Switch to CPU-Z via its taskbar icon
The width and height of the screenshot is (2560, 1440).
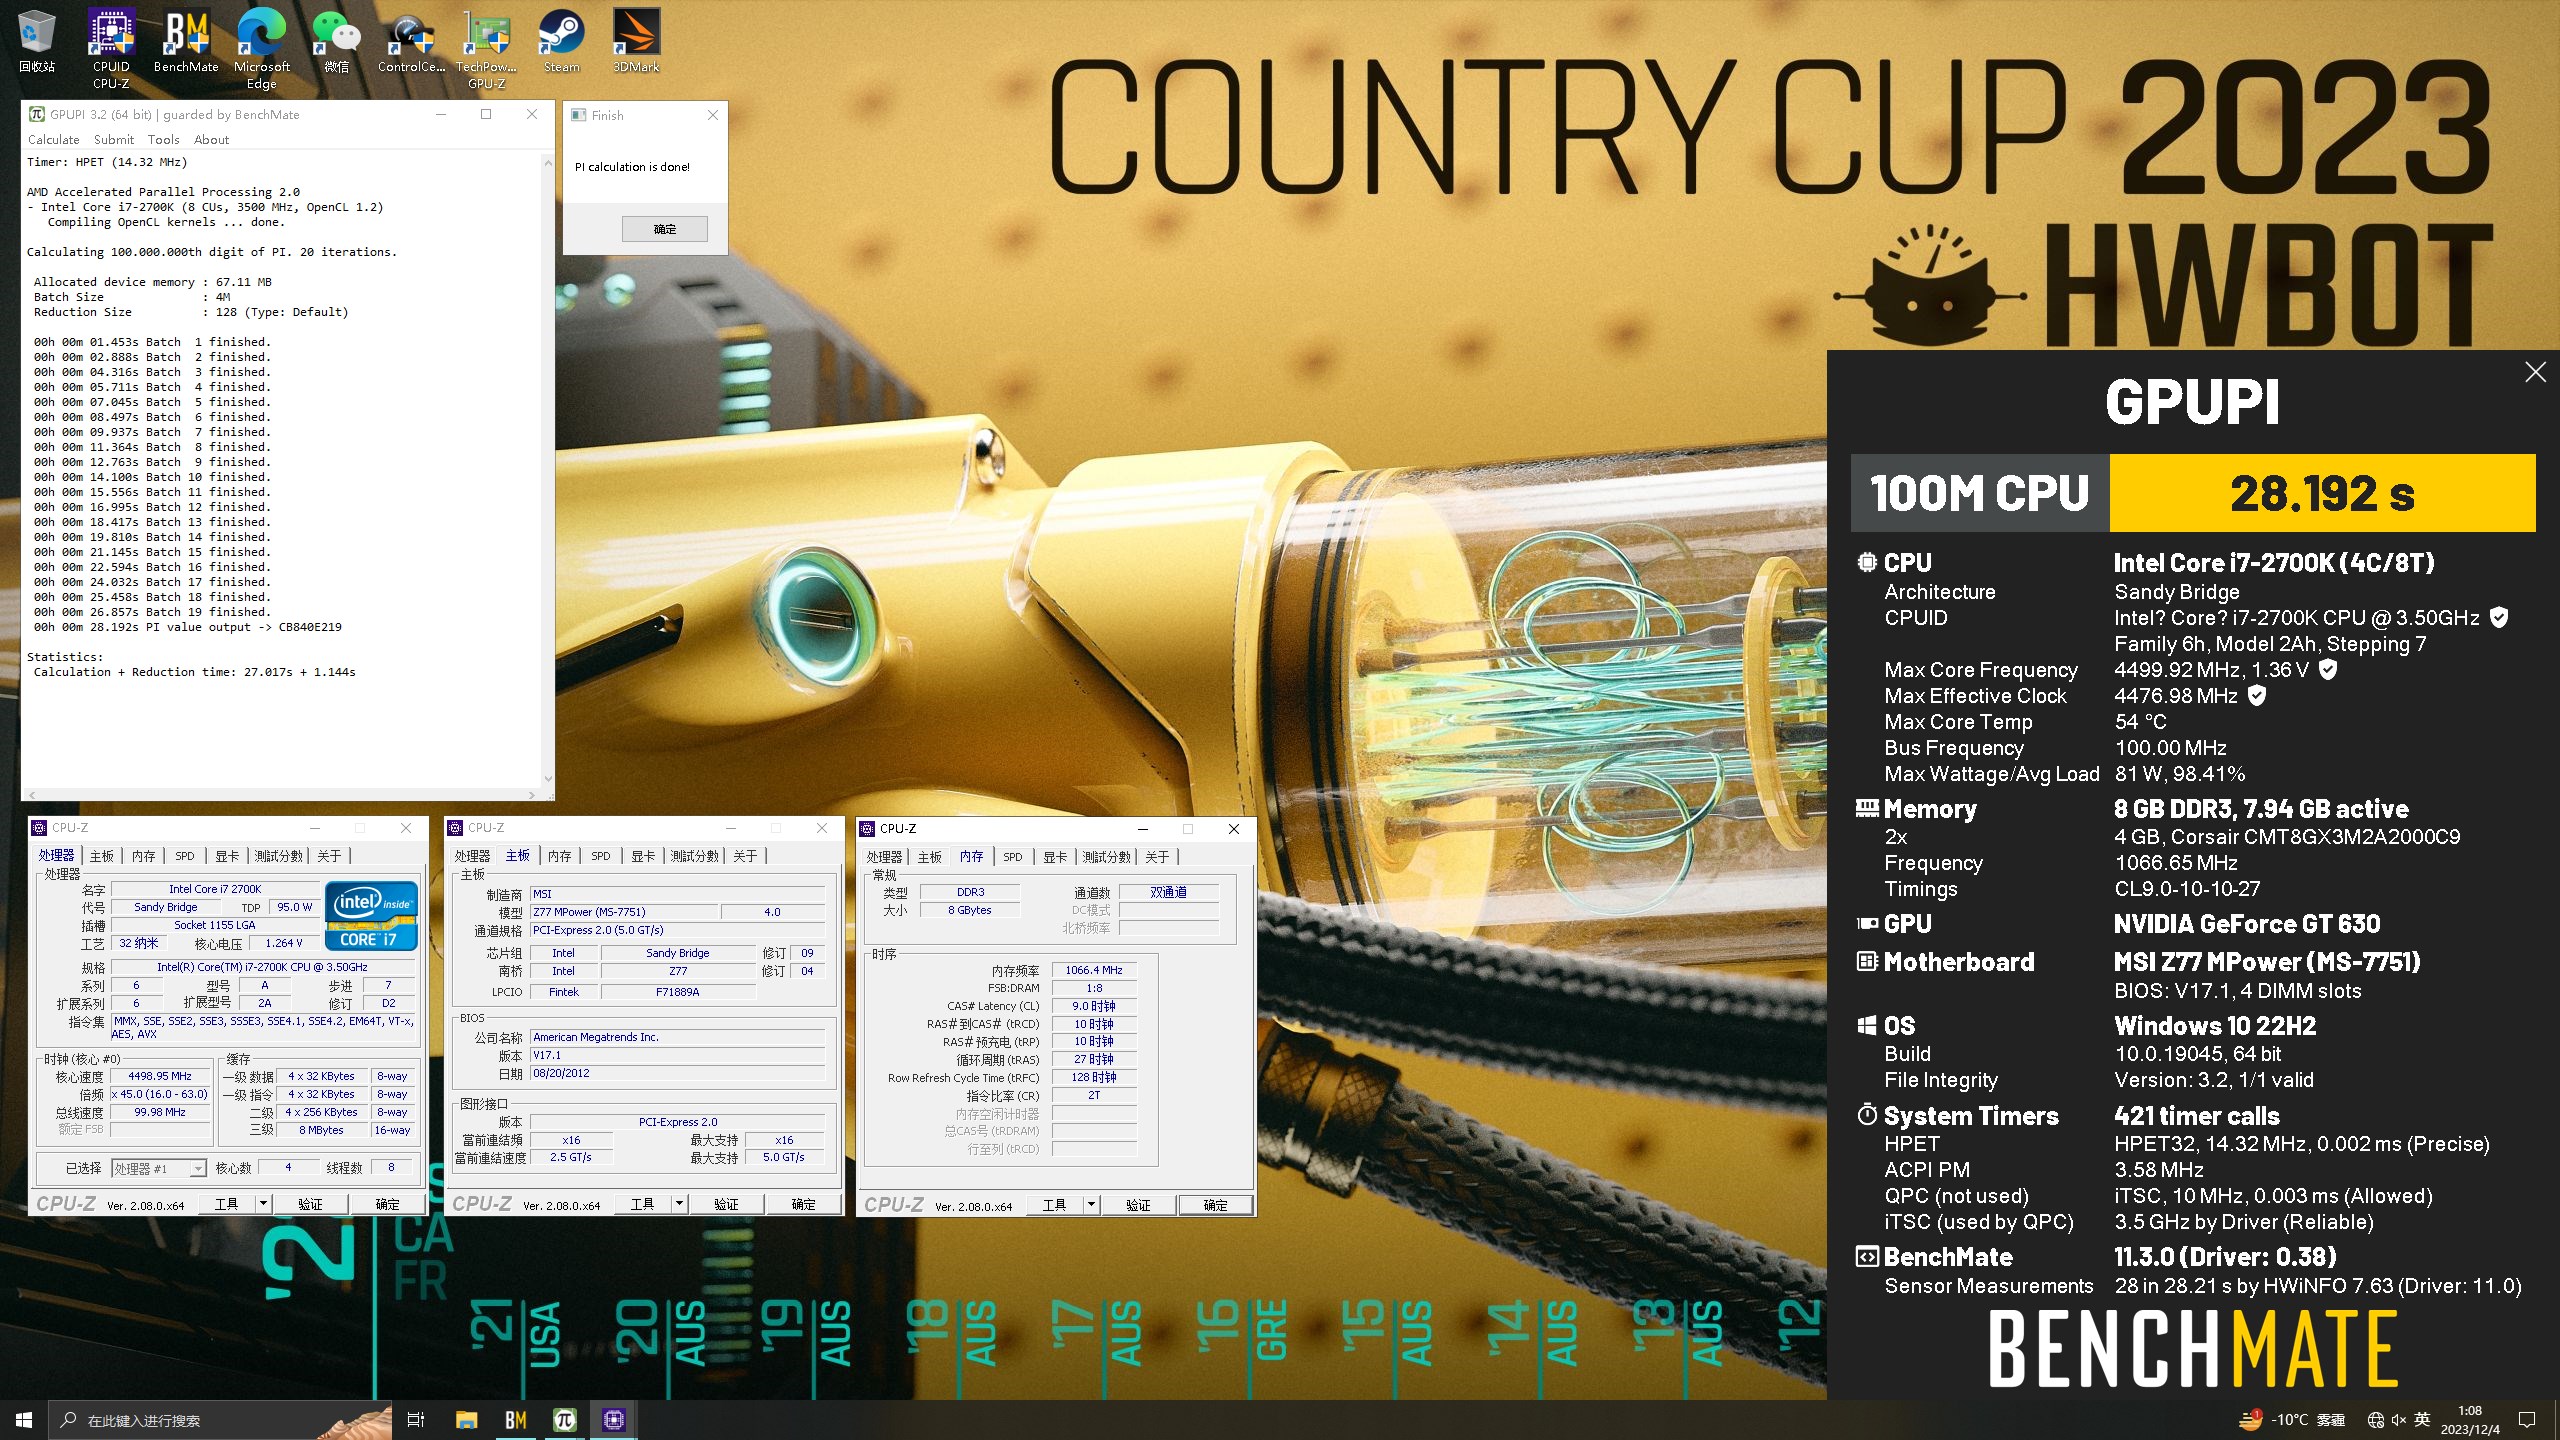click(613, 1420)
